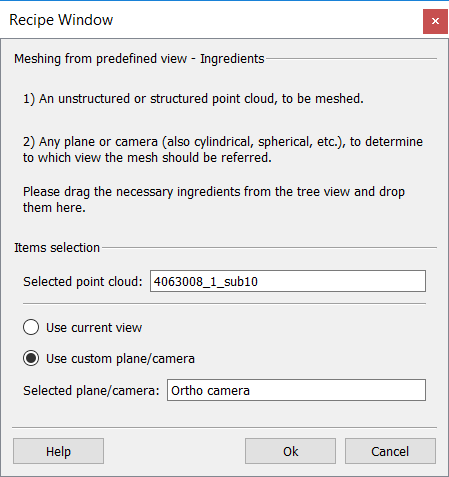The image size is (449, 477).
Task: Focus the Selected plane/camera input field
Action: (296, 390)
